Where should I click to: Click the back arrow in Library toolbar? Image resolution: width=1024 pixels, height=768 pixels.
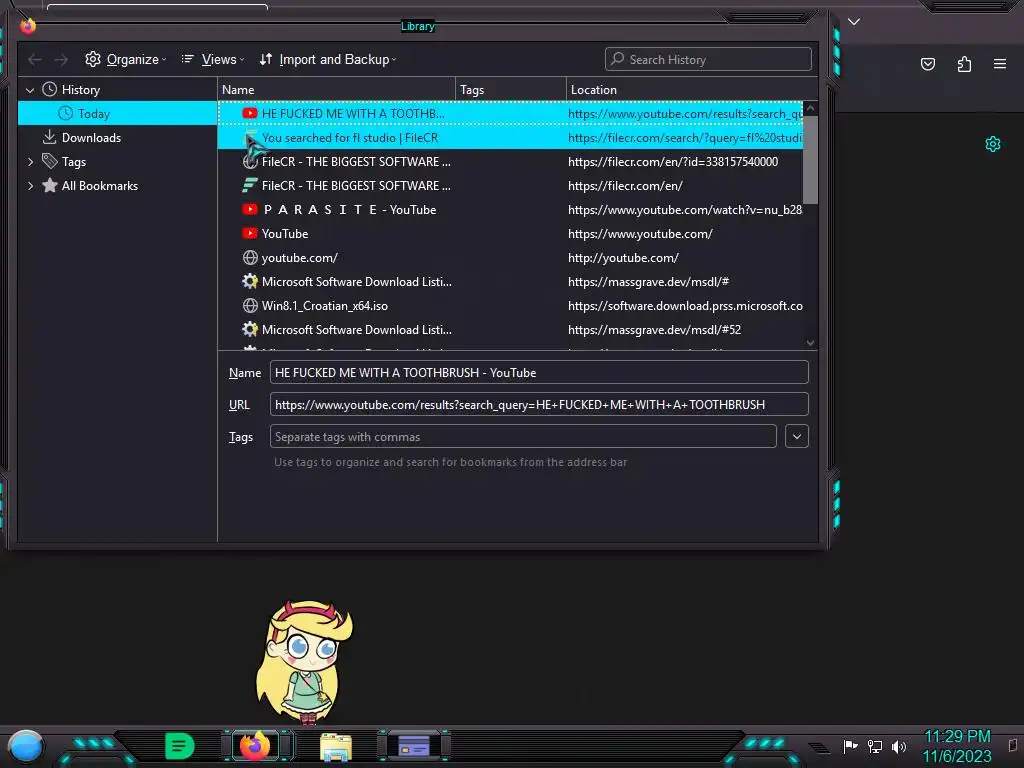click(35, 59)
